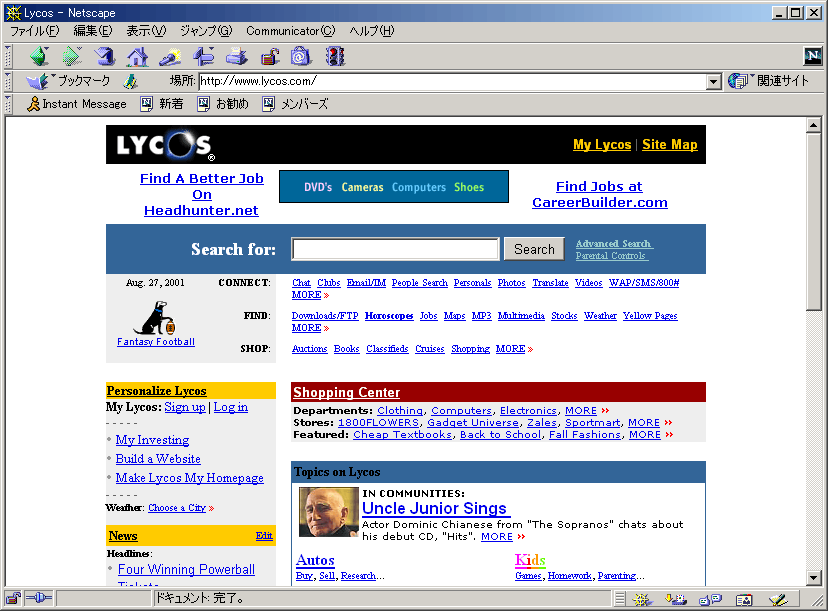
Task: Click the vertical scrollbar up arrow
Action: [814, 125]
